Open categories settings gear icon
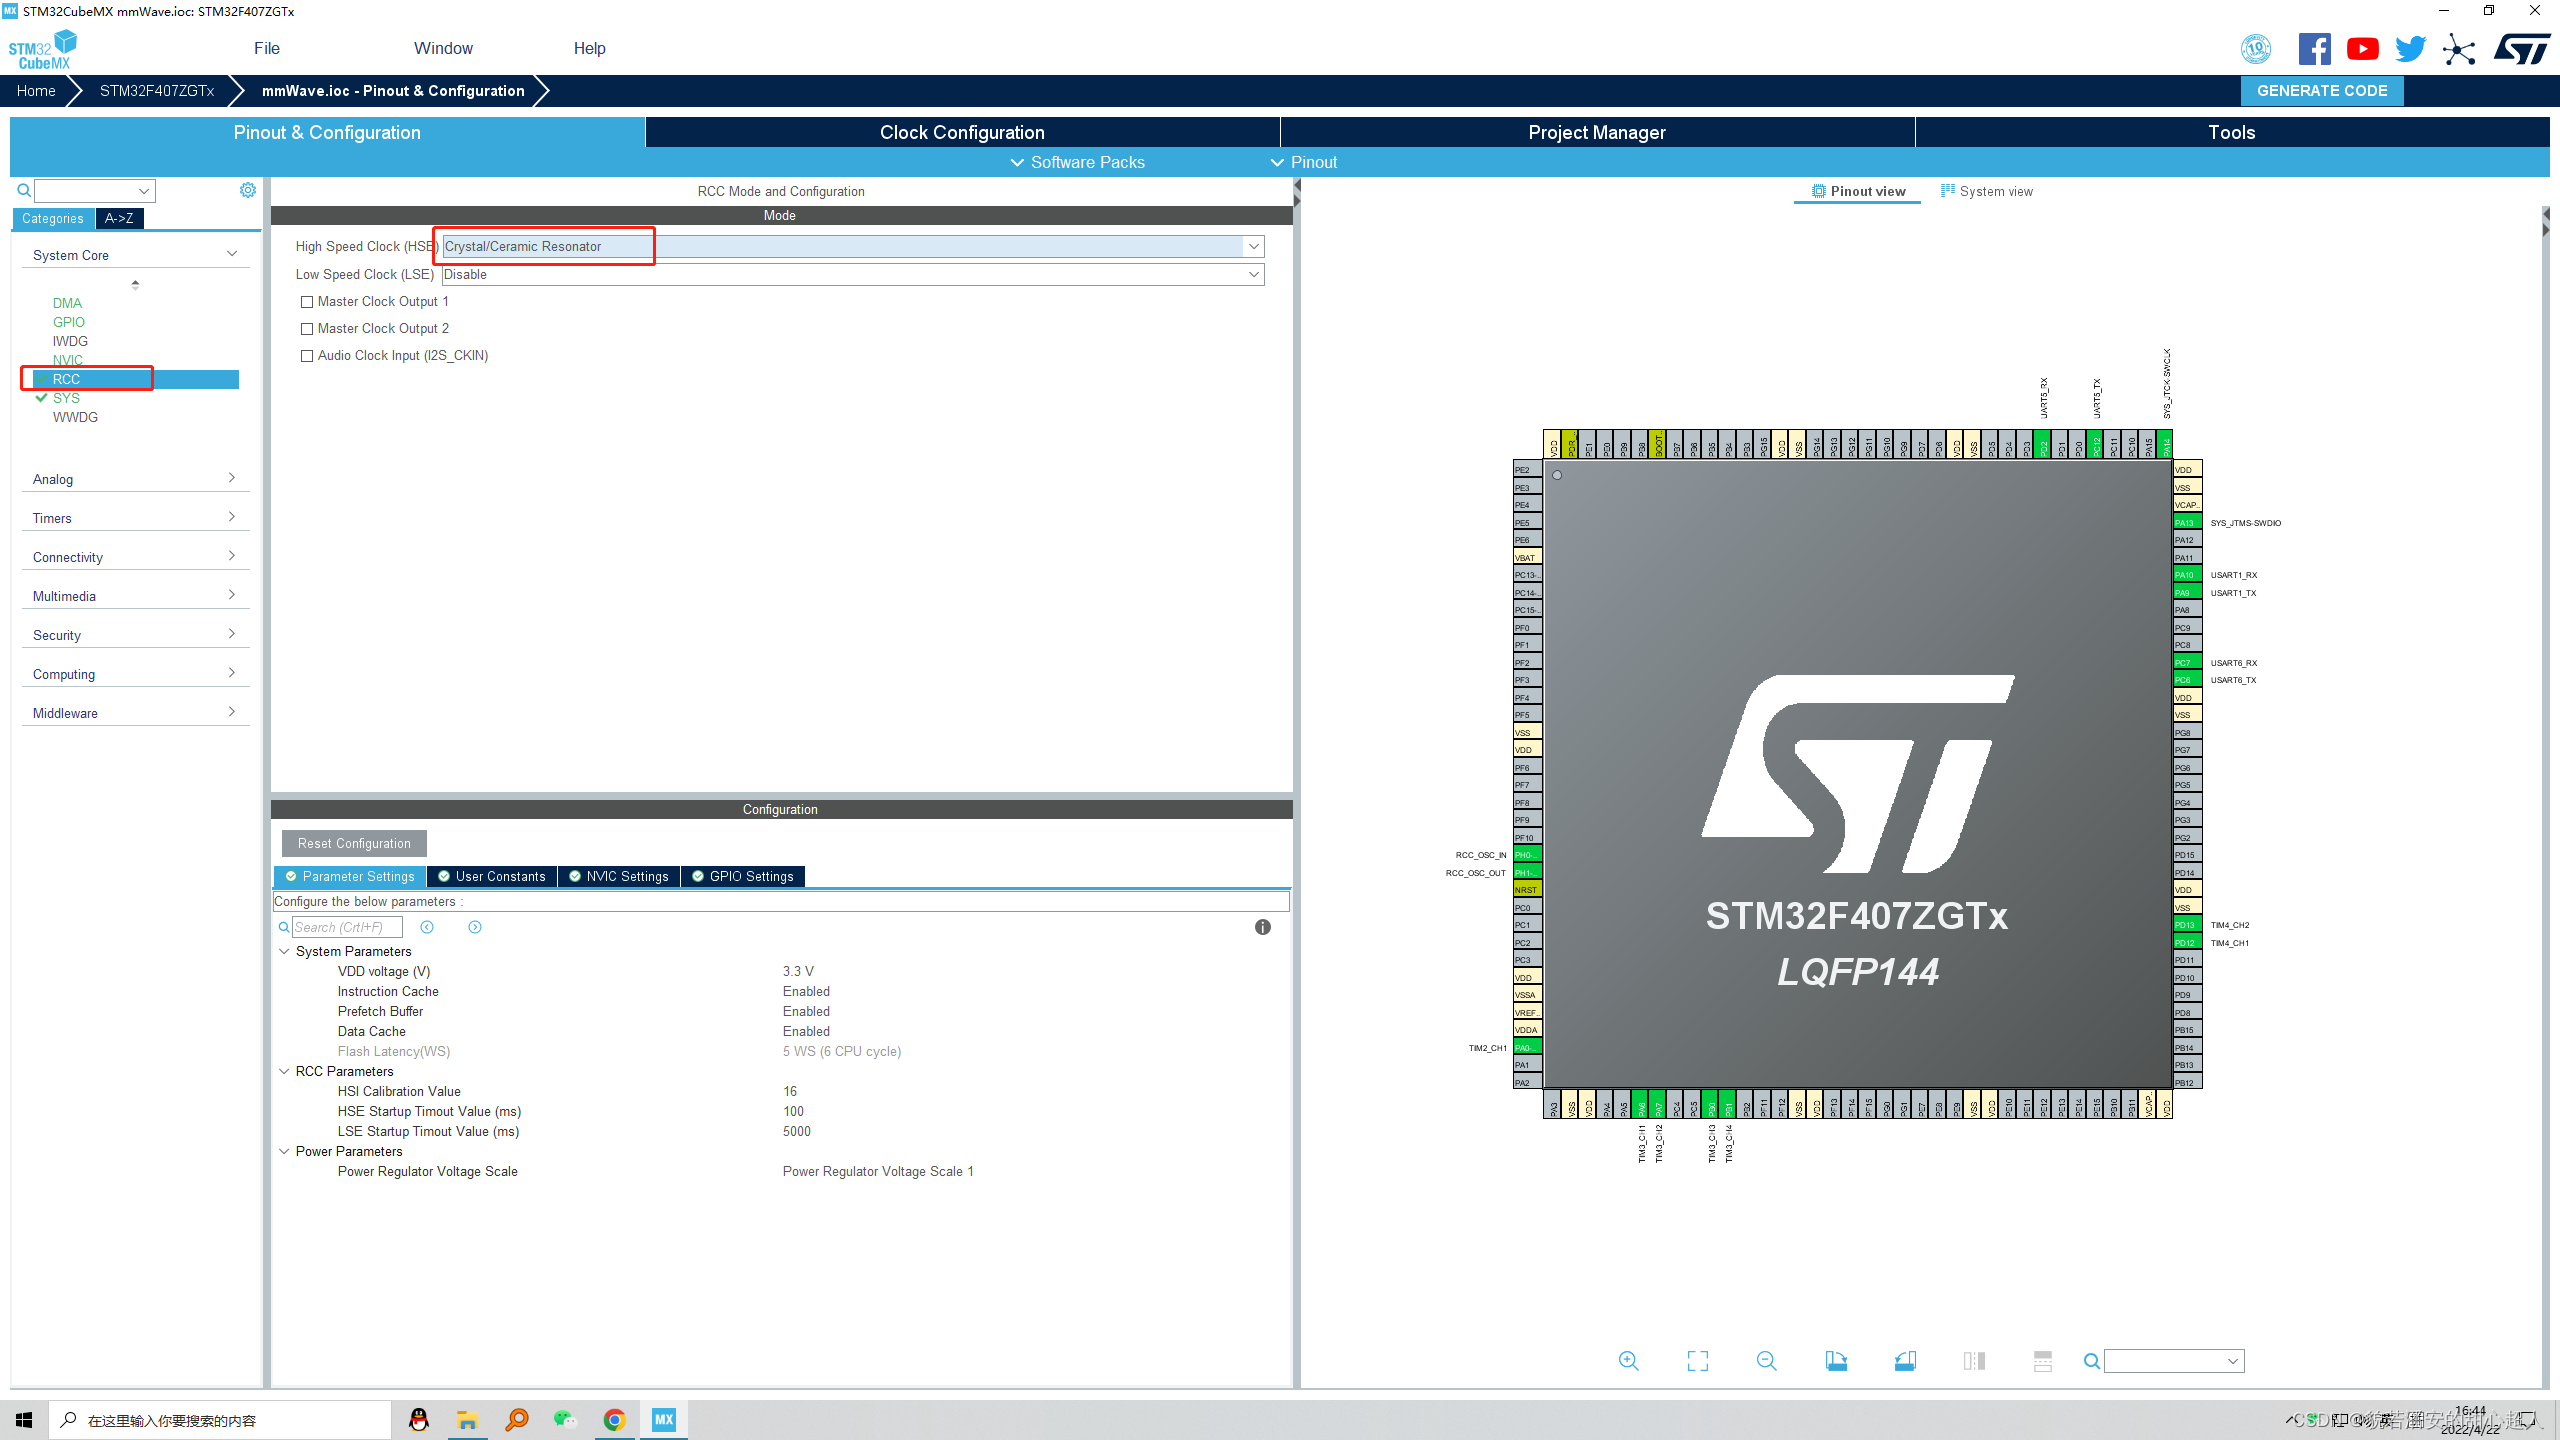Image resolution: width=2560 pixels, height=1440 pixels. click(248, 190)
